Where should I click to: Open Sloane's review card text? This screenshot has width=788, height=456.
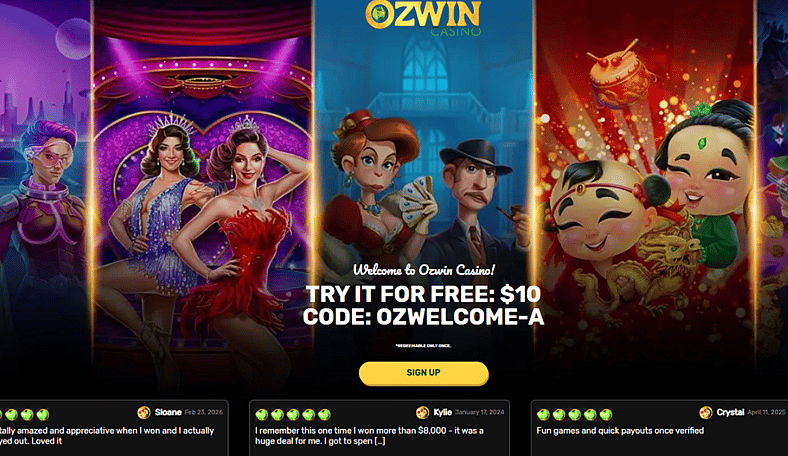pos(107,436)
